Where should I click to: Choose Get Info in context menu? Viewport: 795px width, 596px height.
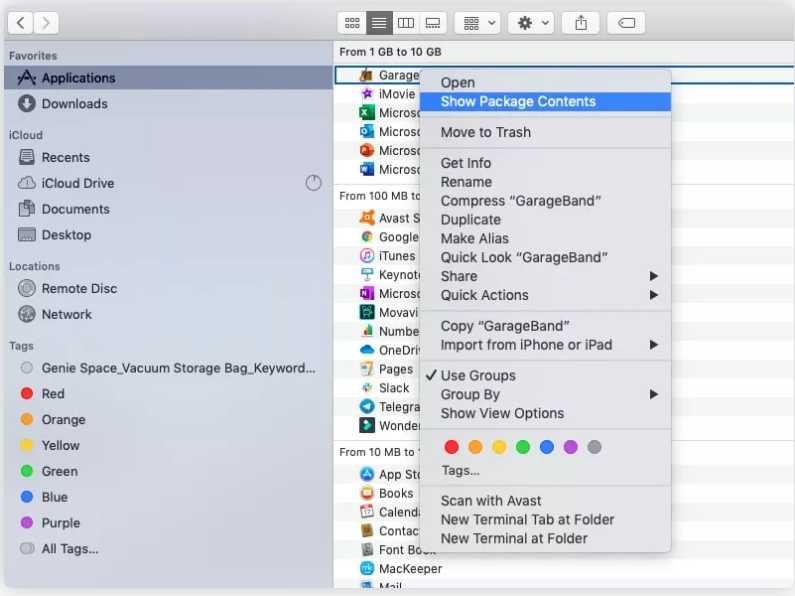click(546, 163)
